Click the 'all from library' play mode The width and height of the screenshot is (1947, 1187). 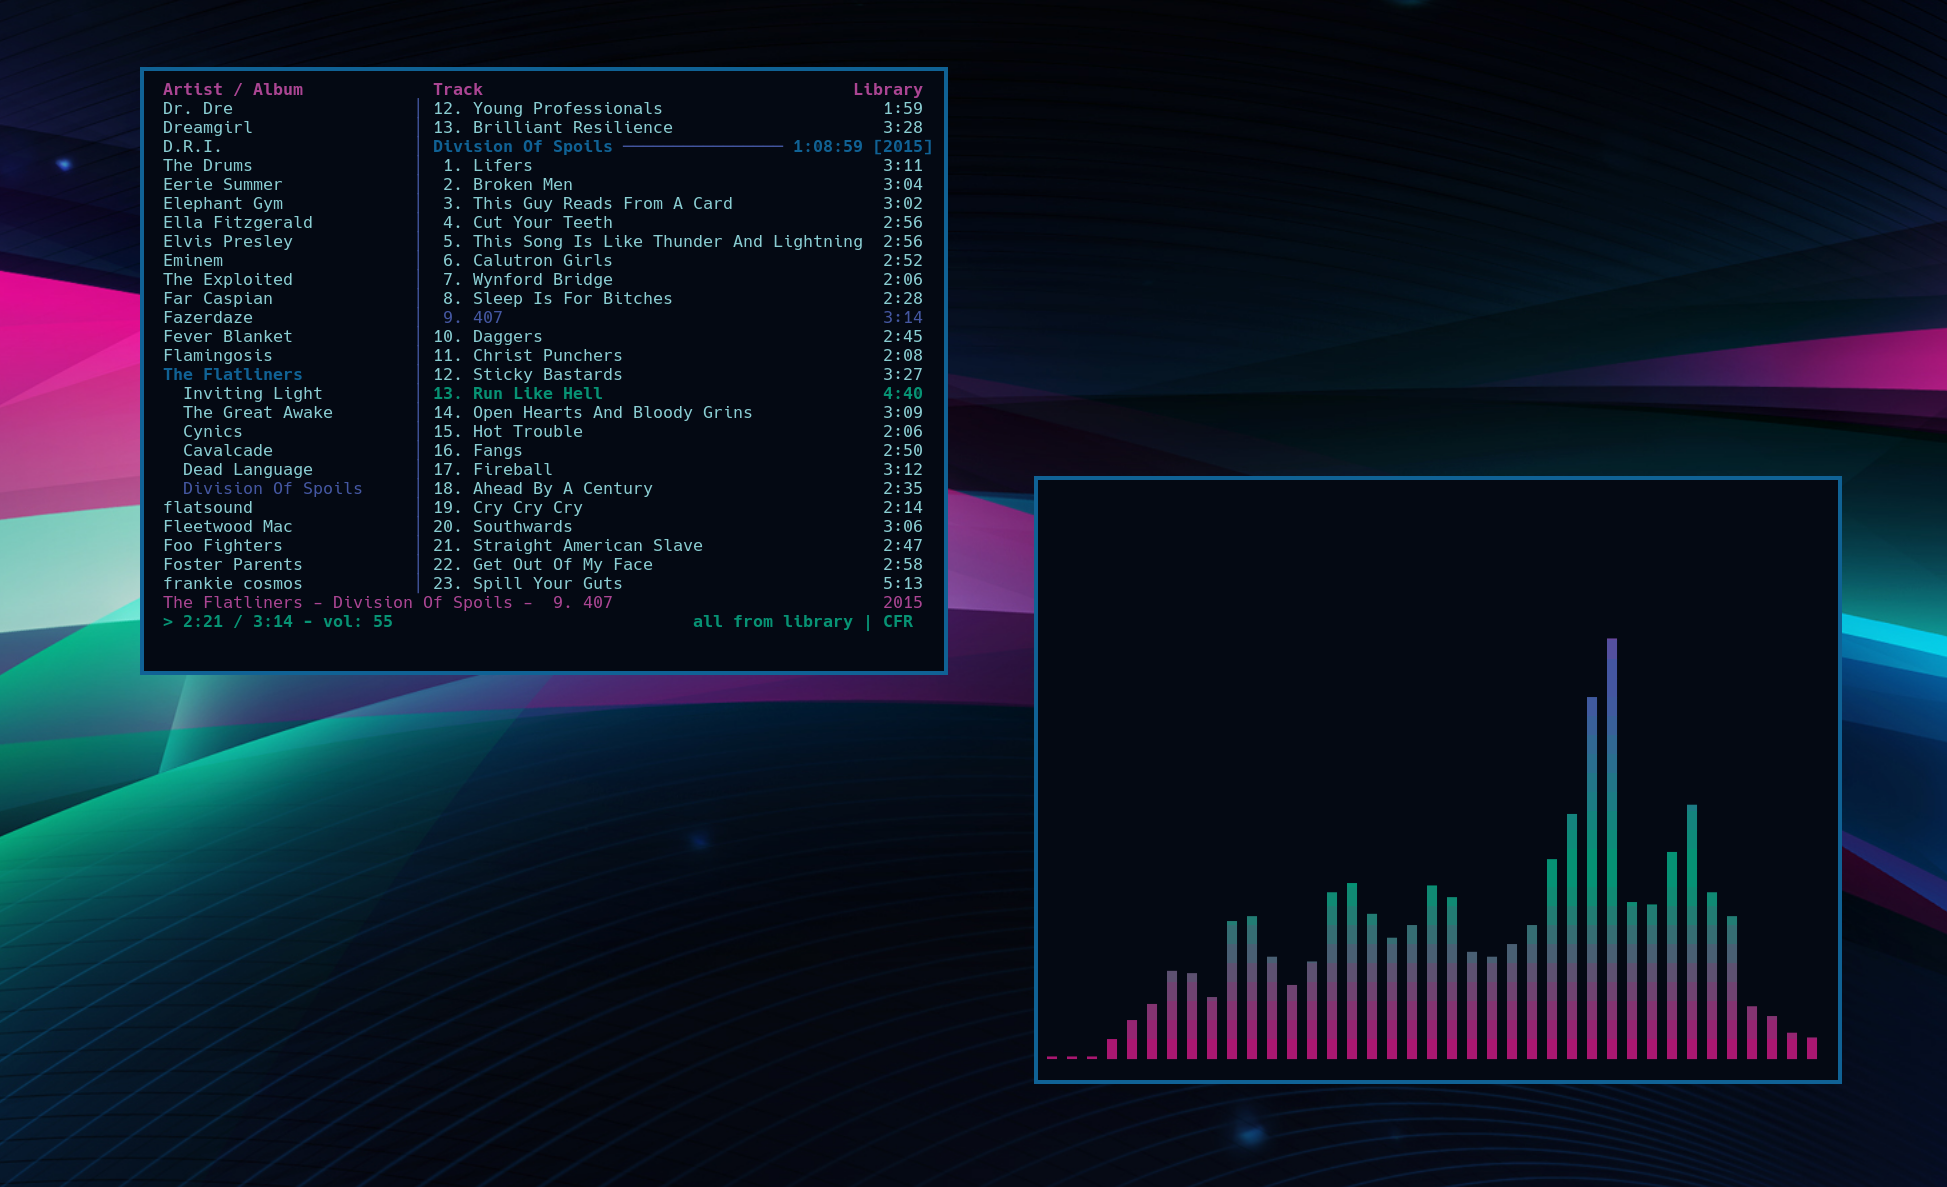click(x=772, y=622)
